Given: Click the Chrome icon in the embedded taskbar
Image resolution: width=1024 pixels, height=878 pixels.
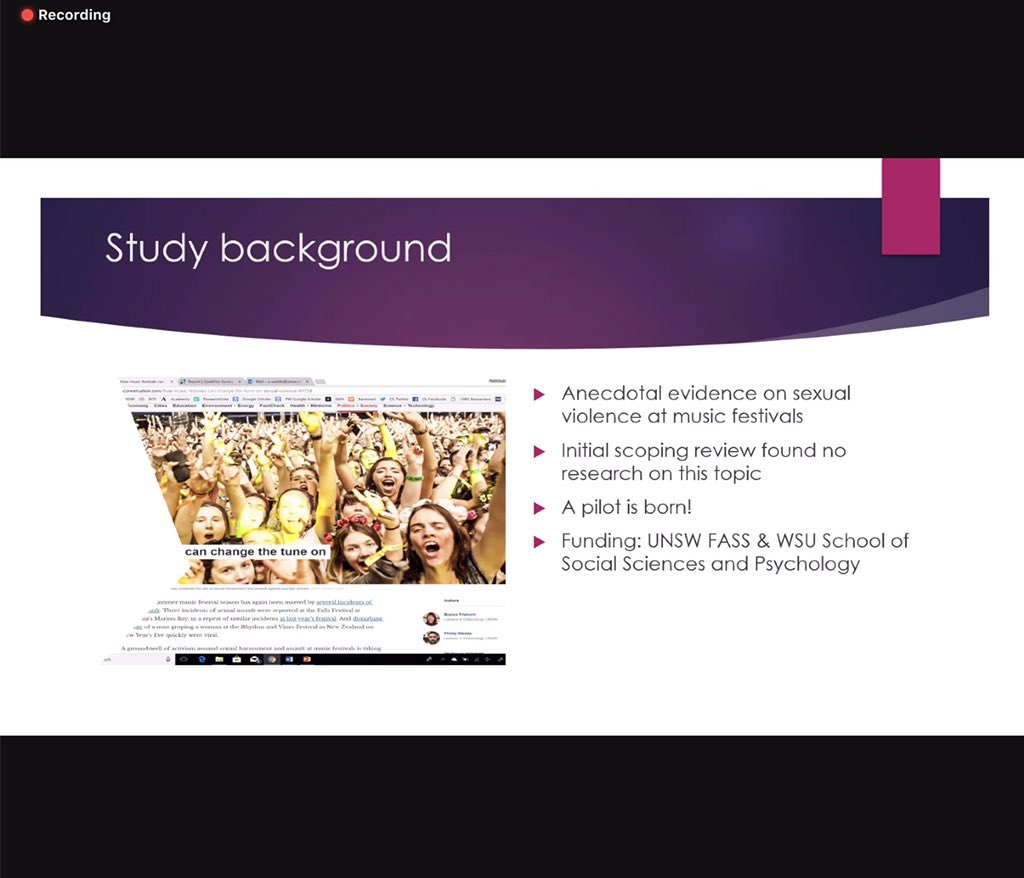Looking at the screenshot, I should (x=272, y=659).
